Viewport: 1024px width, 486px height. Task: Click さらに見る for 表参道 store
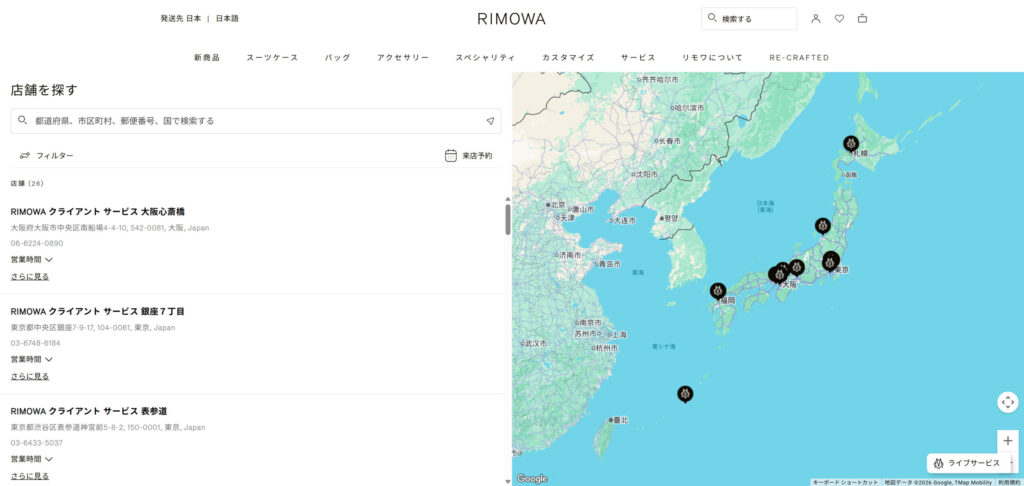click(x=30, y=476)
